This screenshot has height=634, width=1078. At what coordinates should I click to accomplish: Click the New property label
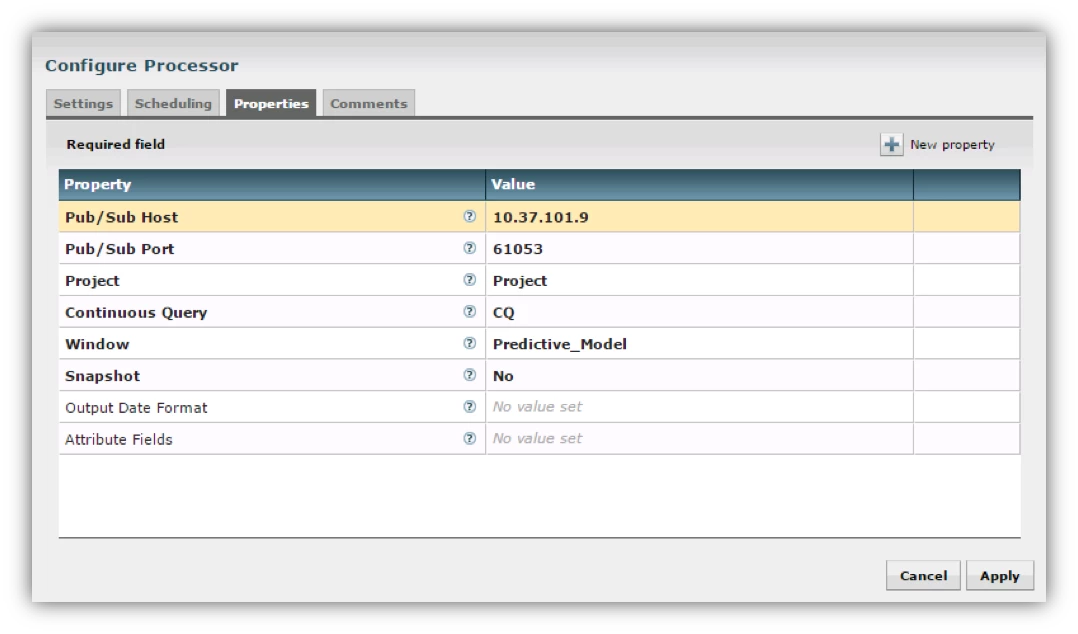coord(952,144)
